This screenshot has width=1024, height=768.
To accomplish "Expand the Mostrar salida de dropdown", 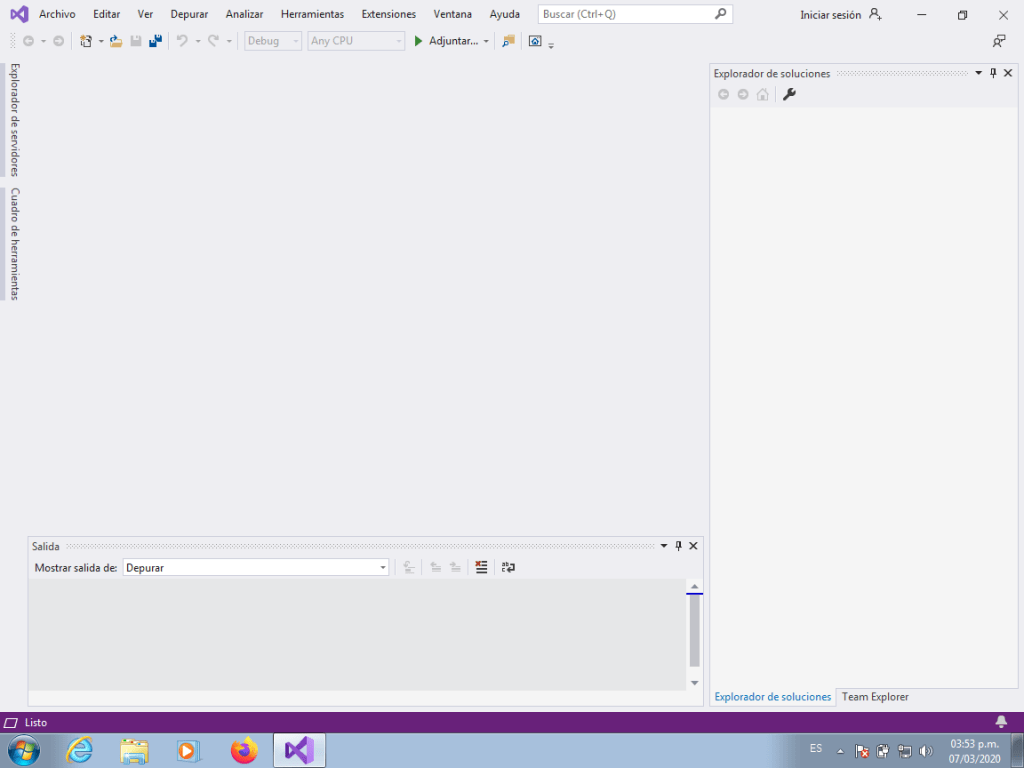I will (383, 568).
